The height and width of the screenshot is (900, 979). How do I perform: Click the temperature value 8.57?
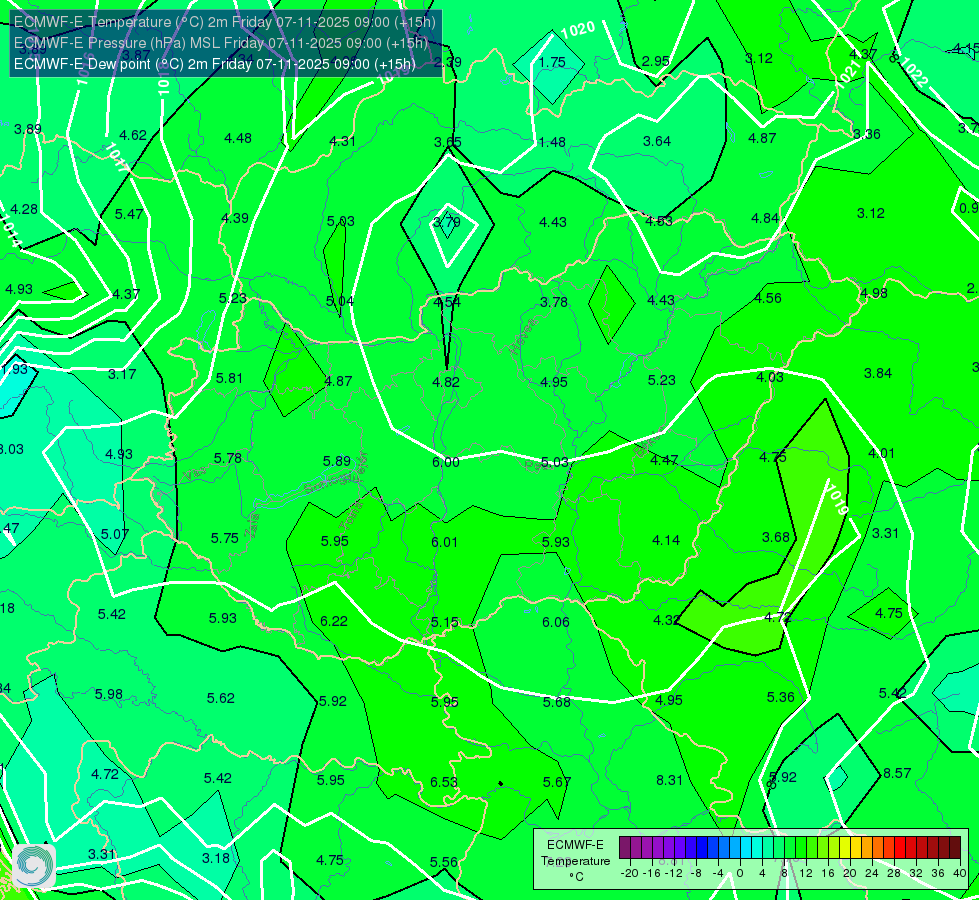897,773
